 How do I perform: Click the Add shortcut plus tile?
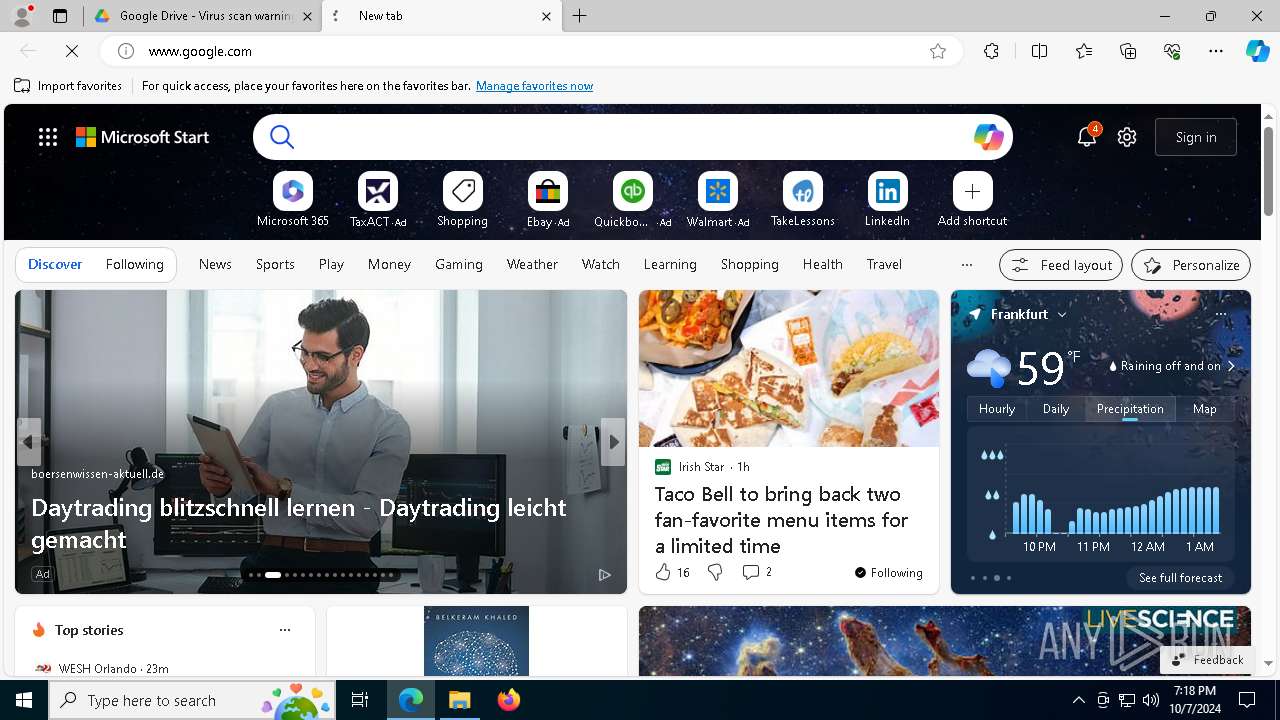point(972,191)
